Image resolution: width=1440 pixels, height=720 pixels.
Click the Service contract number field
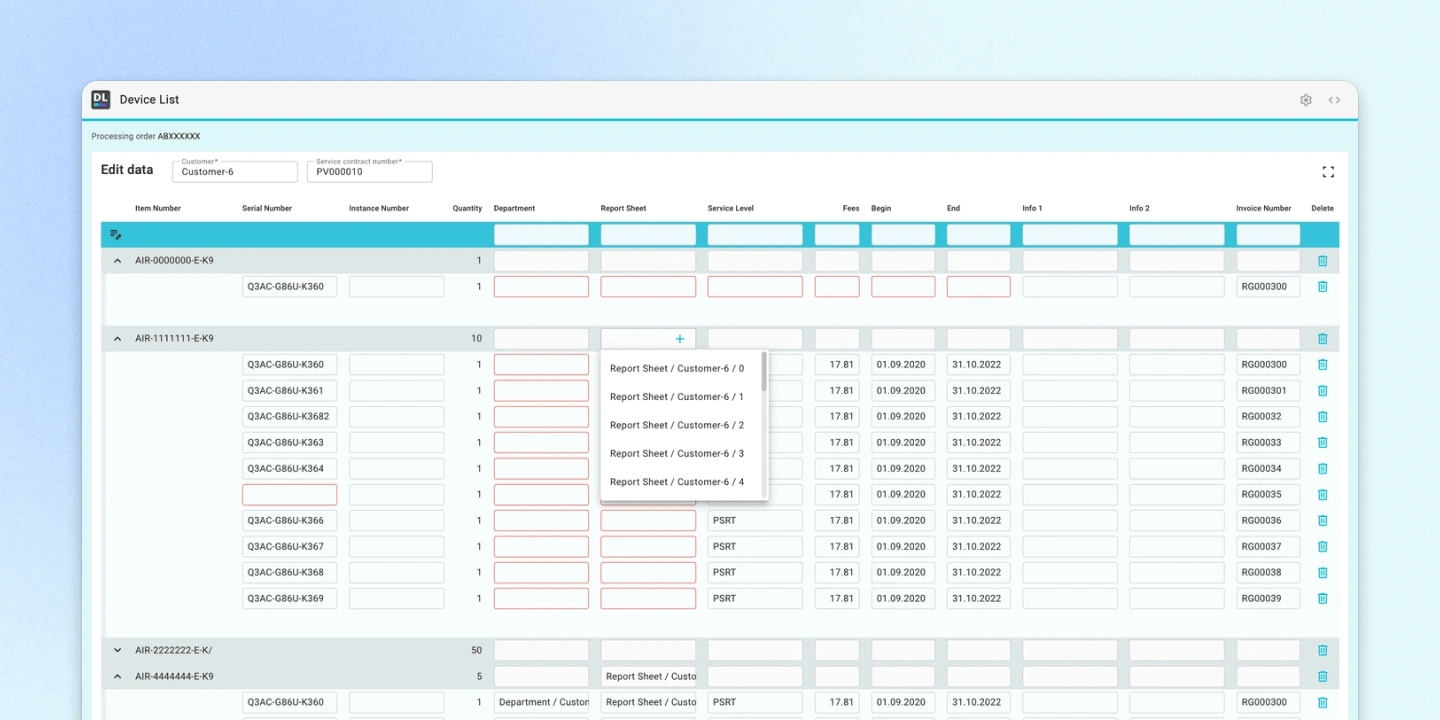[370, 172]
